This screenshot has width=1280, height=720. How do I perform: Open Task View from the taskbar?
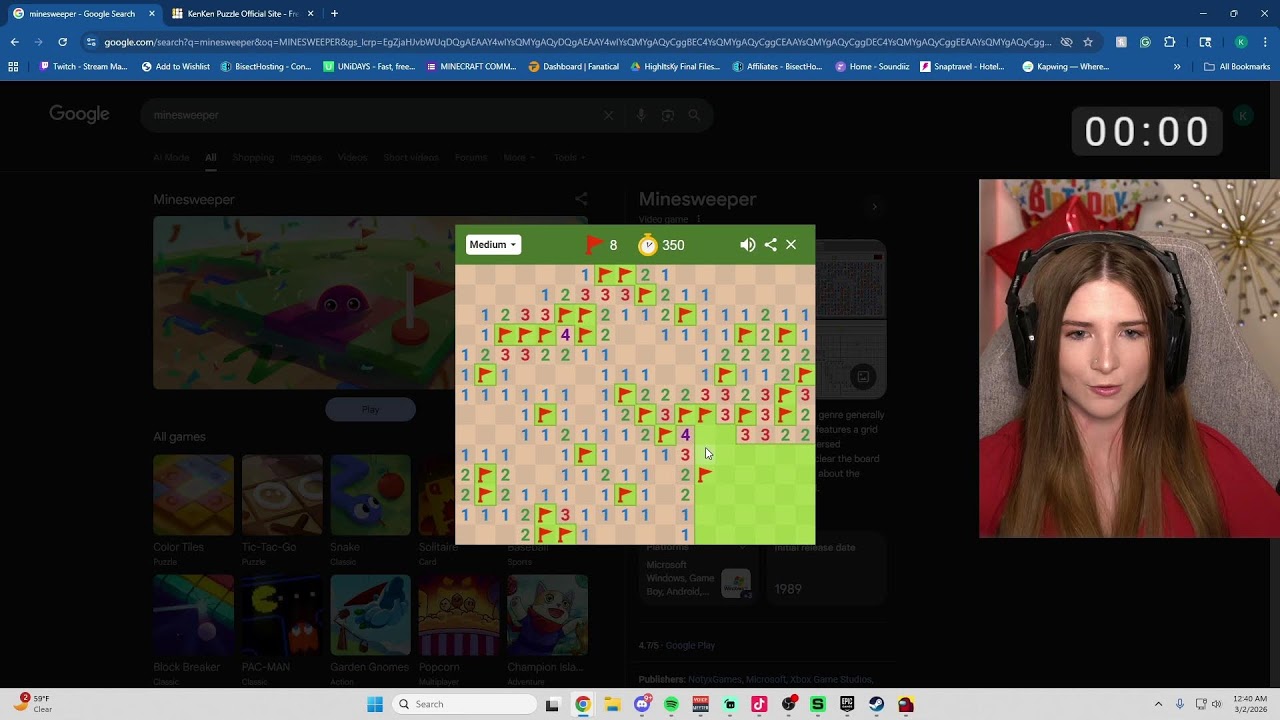pyautogui.click(x=552, y=704)
